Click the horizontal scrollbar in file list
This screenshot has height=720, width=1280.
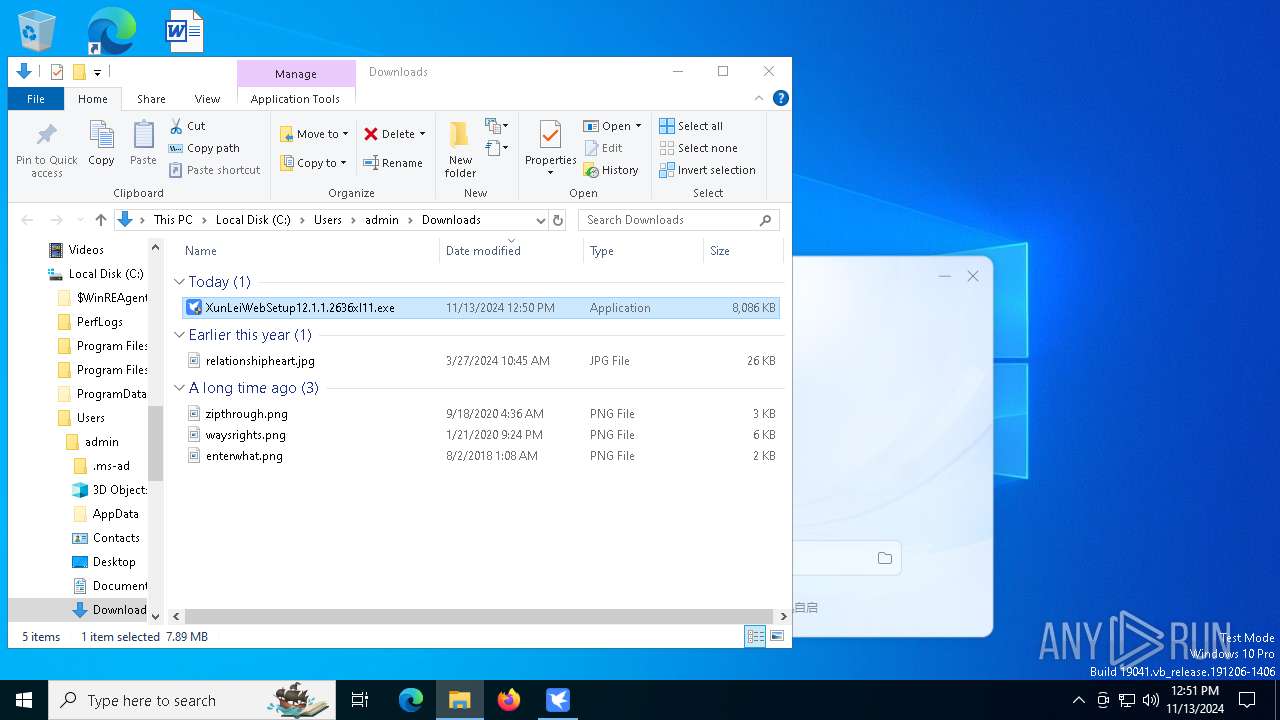pos(479,617)
